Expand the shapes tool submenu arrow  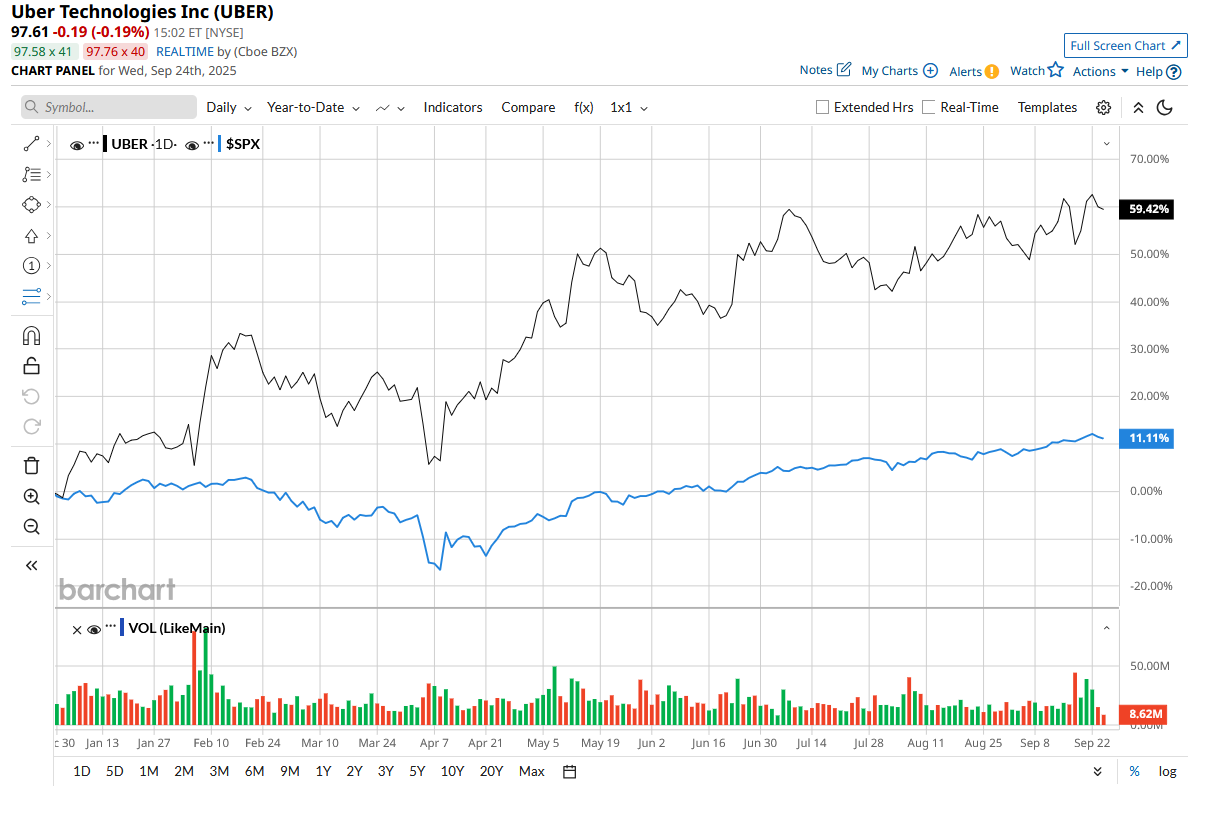[x=48, y=205]
